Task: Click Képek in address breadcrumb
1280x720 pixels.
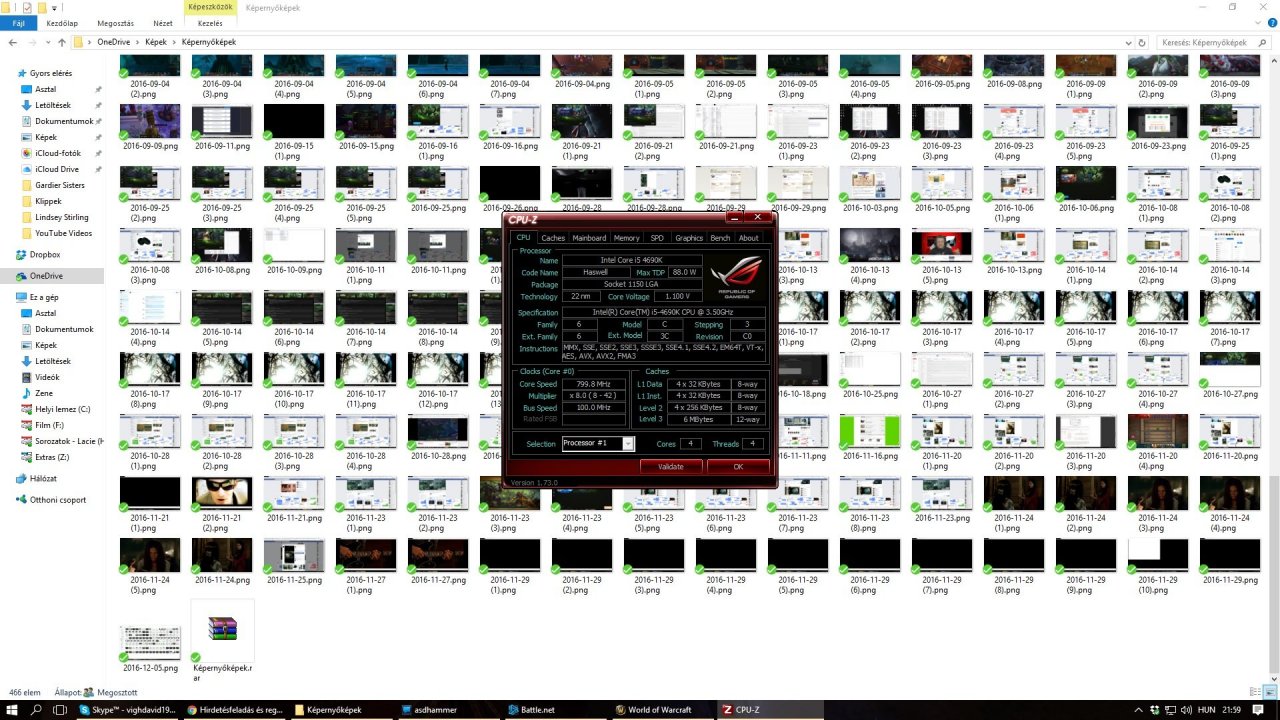Action: [155, 43]
